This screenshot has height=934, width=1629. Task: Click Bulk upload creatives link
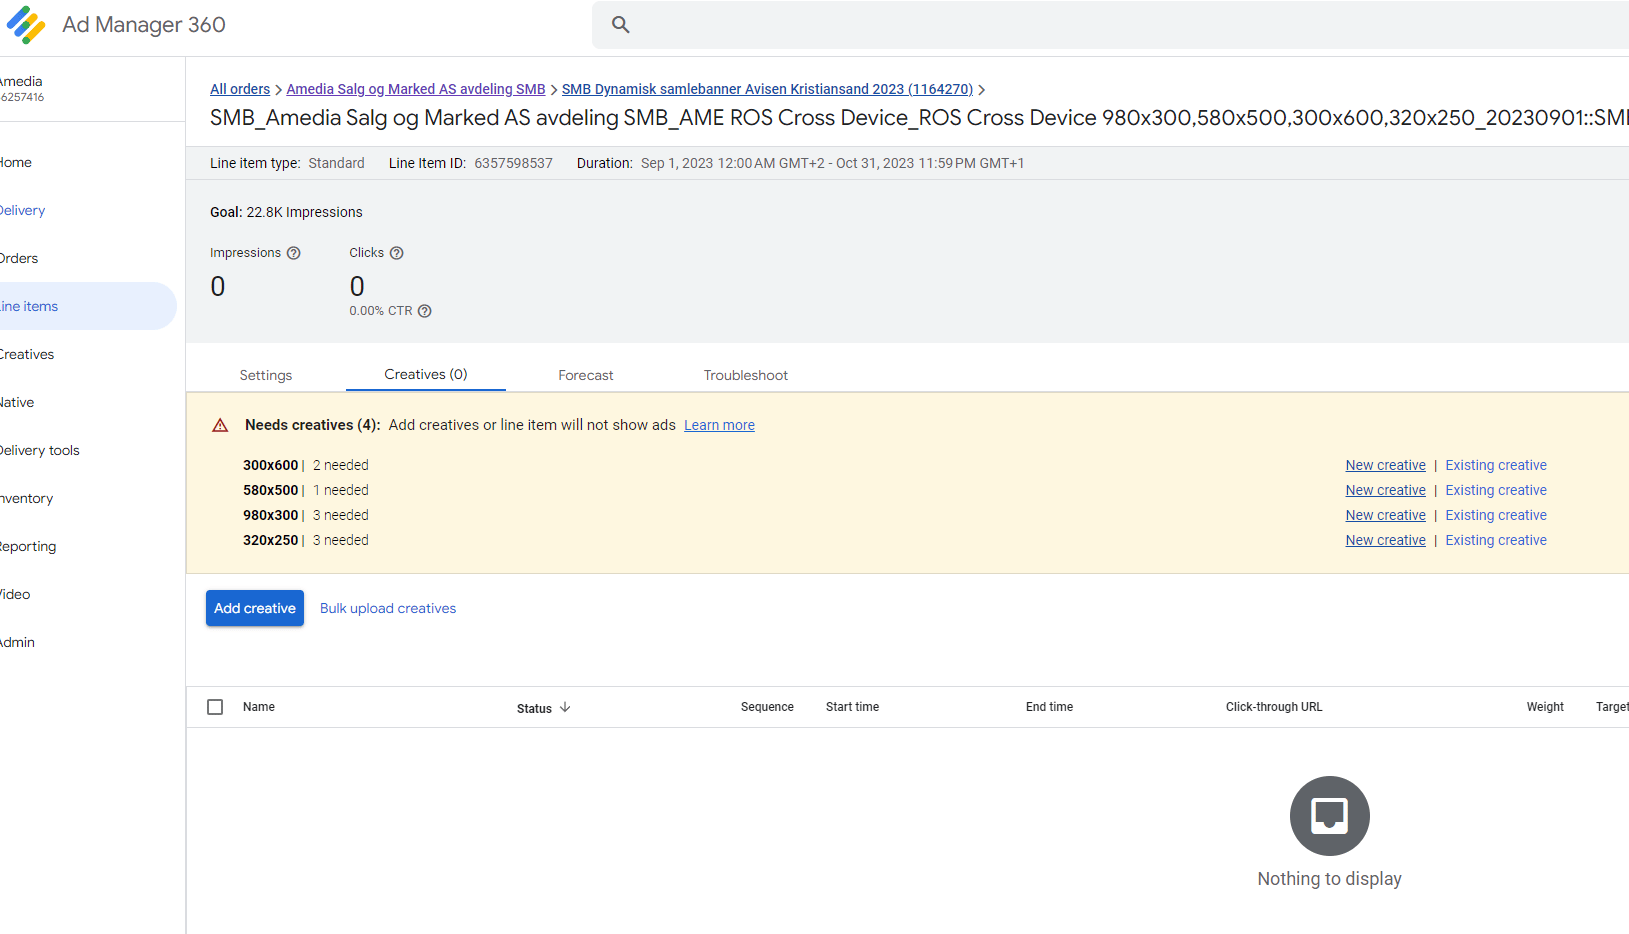[x=388, y=608]
